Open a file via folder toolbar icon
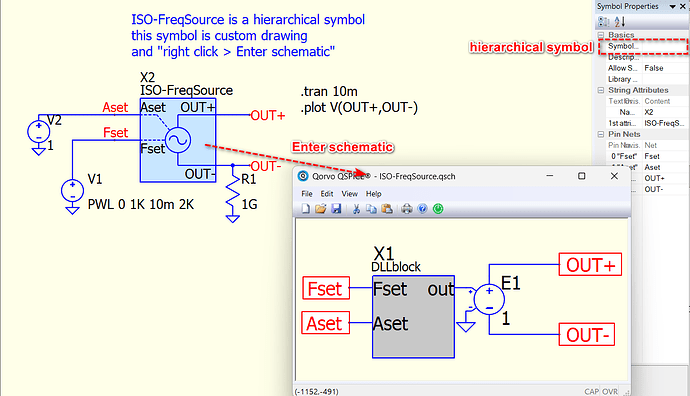This screenshot has width=690, height=396. pos(321,209)
